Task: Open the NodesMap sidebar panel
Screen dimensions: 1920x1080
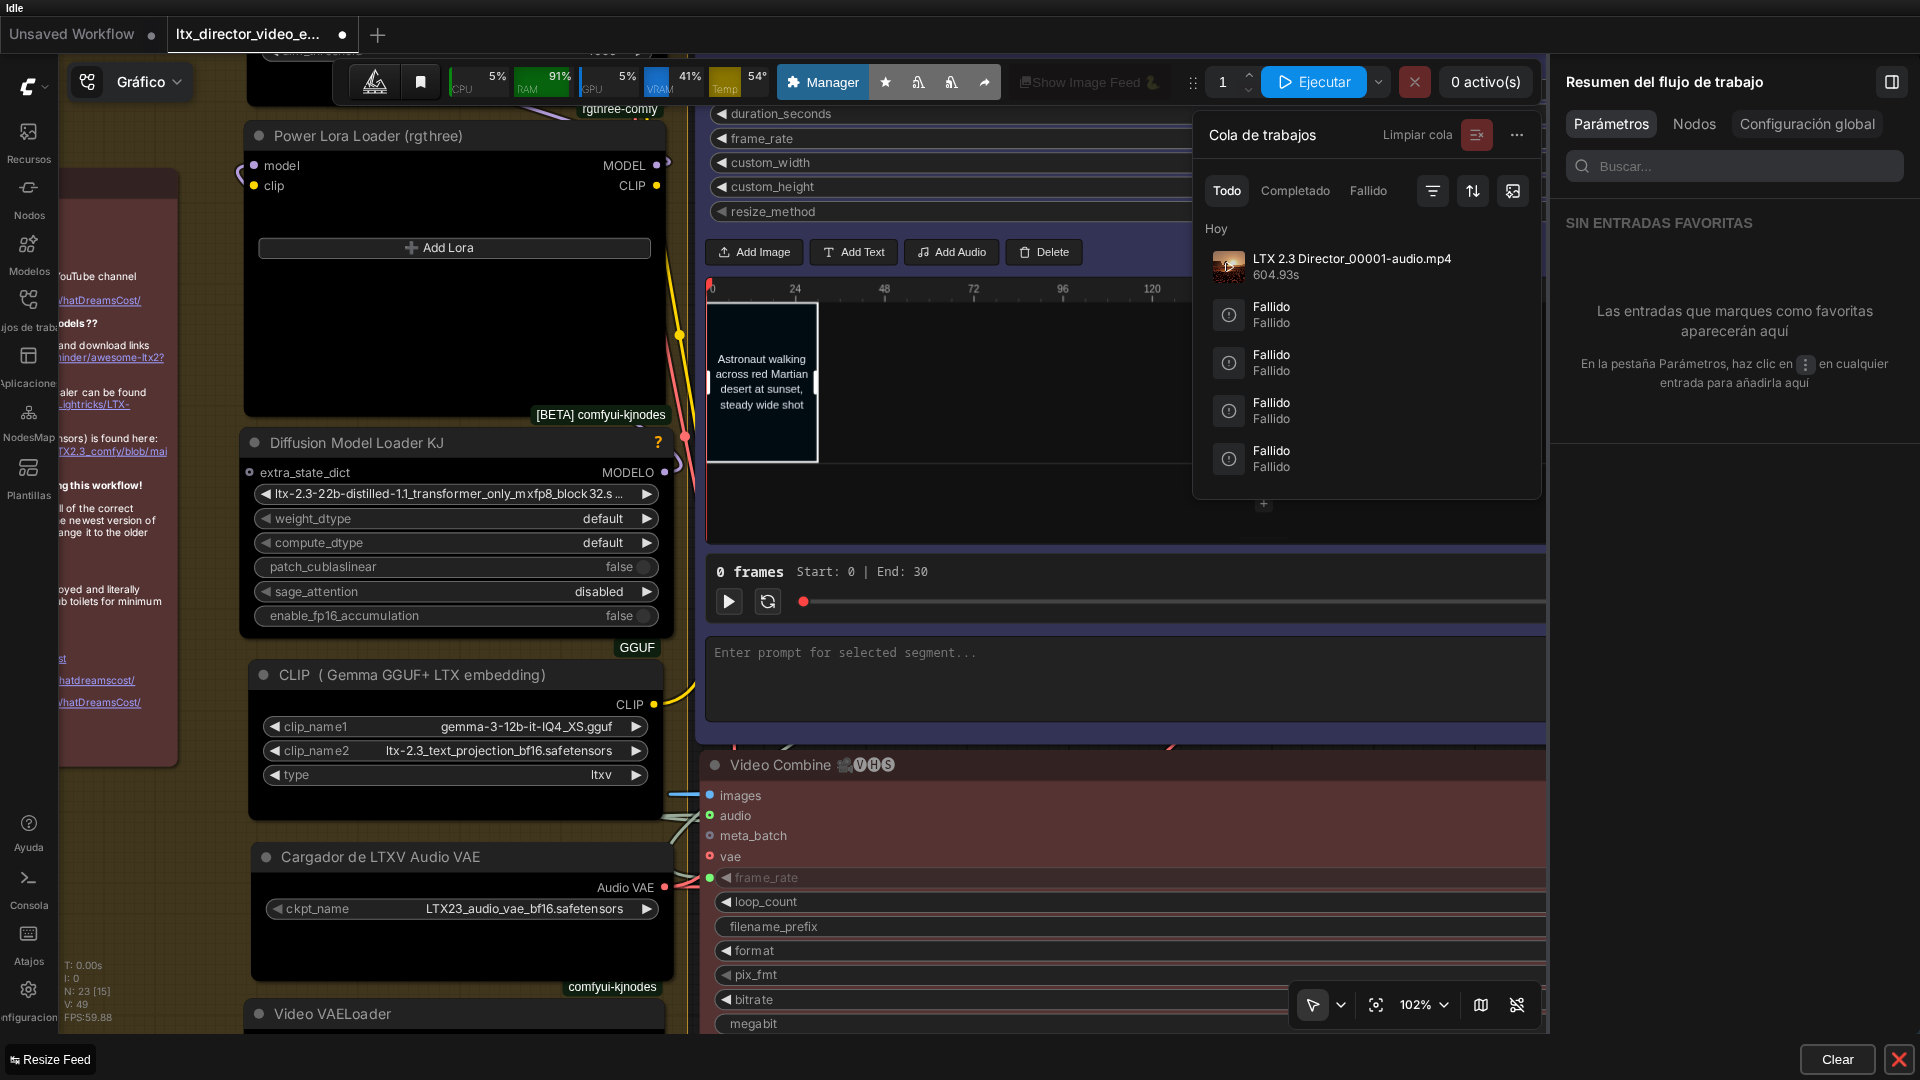Action: 28,421
